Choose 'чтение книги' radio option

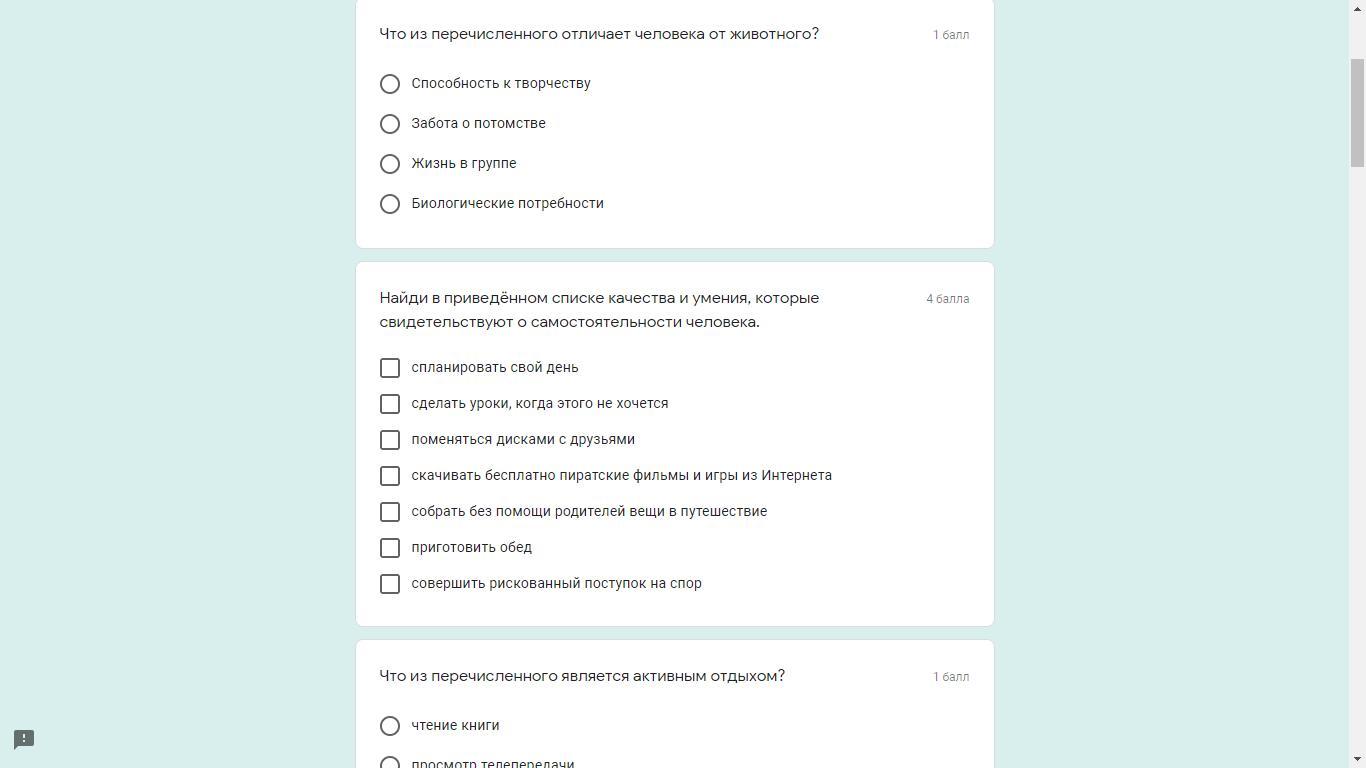(390, 726)
